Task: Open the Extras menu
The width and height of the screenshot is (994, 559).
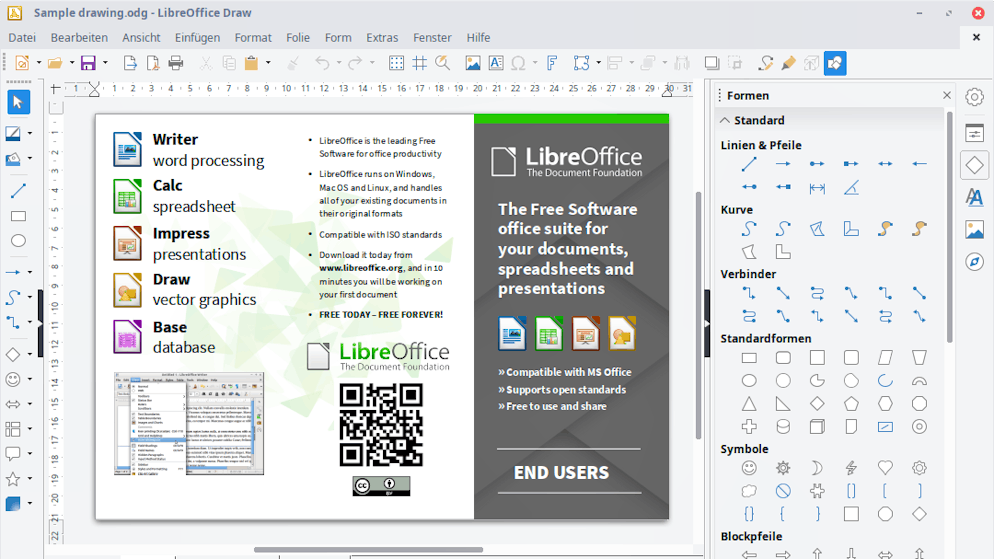Action: 382,37
